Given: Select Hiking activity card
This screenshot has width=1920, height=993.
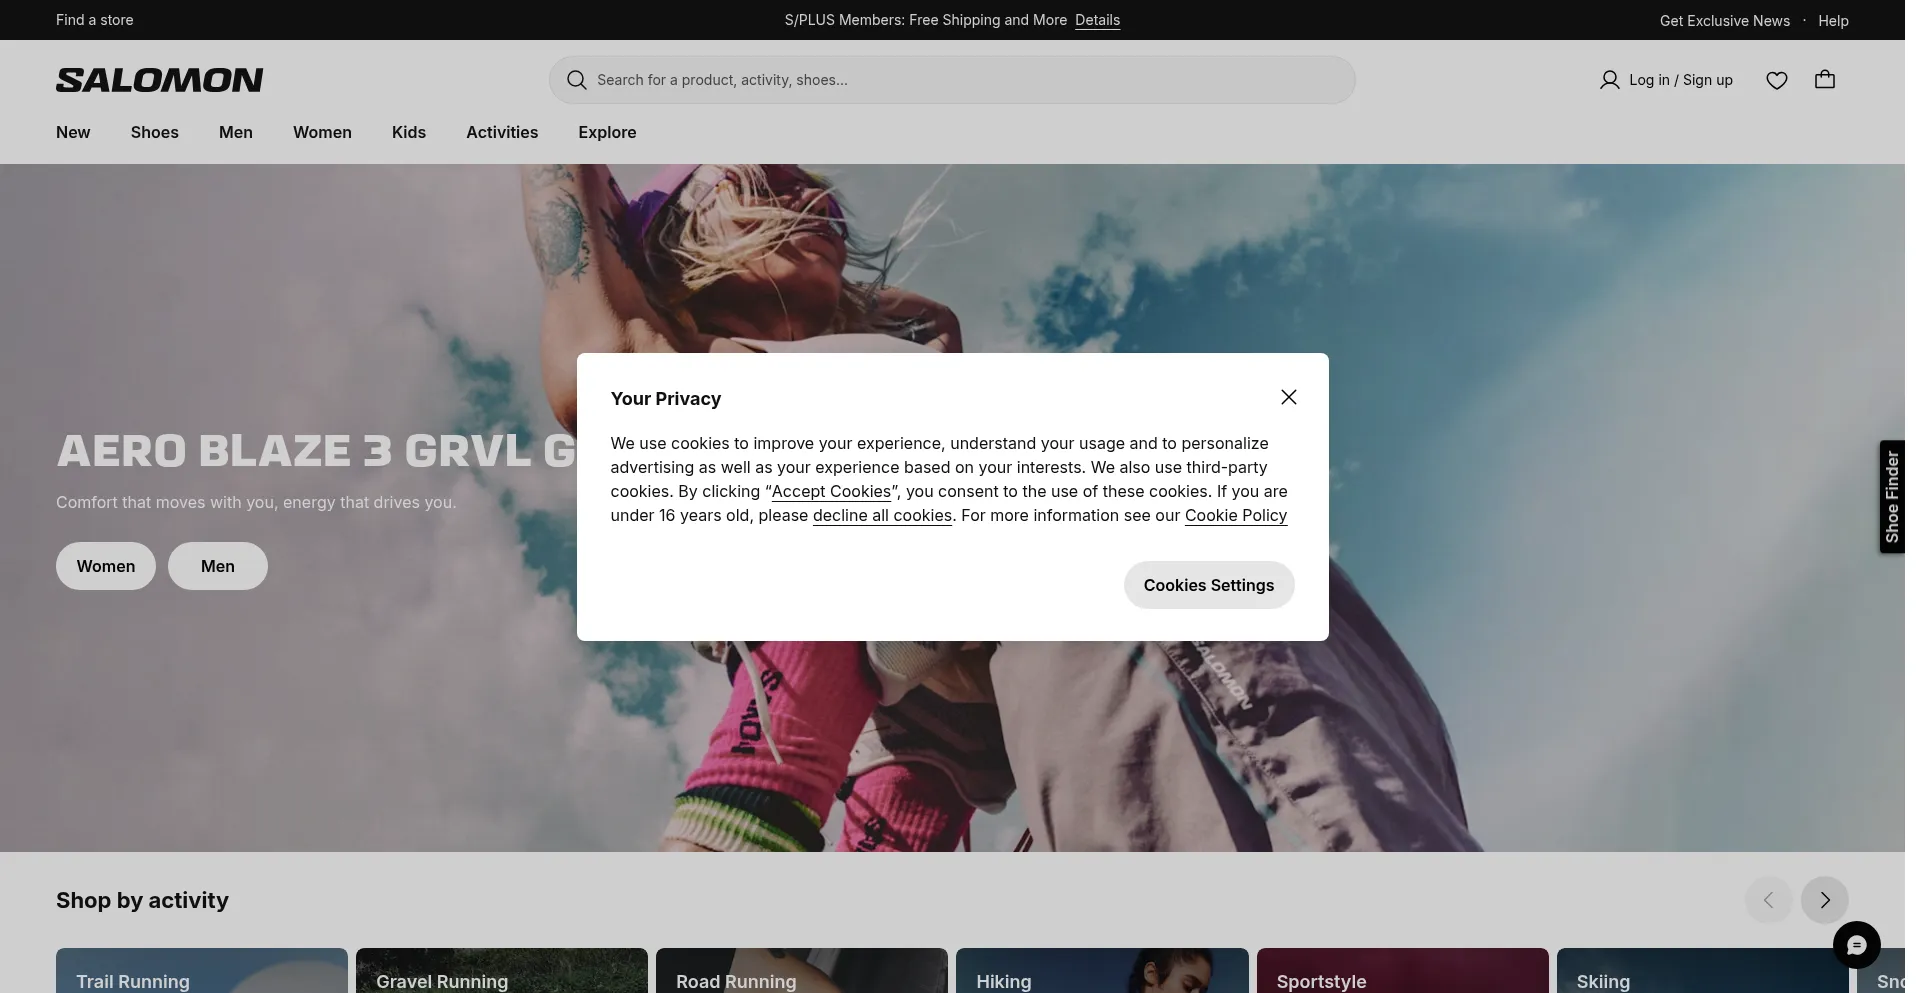Looking at the screenshot, I should [x=1102, y=971].
